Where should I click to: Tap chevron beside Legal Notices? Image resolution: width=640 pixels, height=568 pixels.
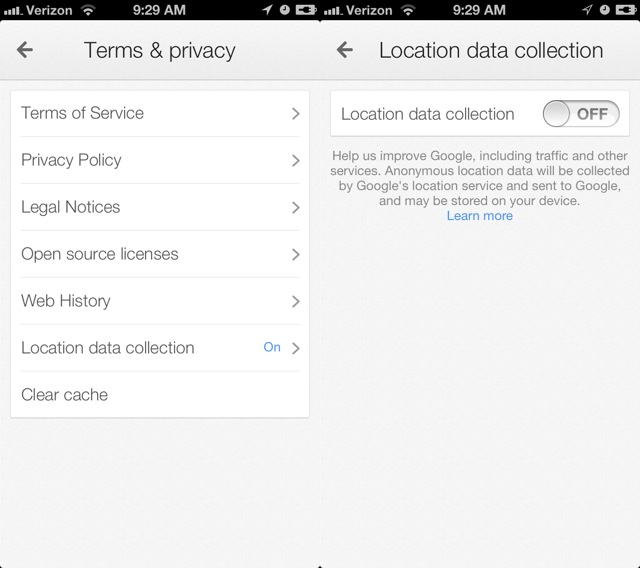[x=296, y=207]
